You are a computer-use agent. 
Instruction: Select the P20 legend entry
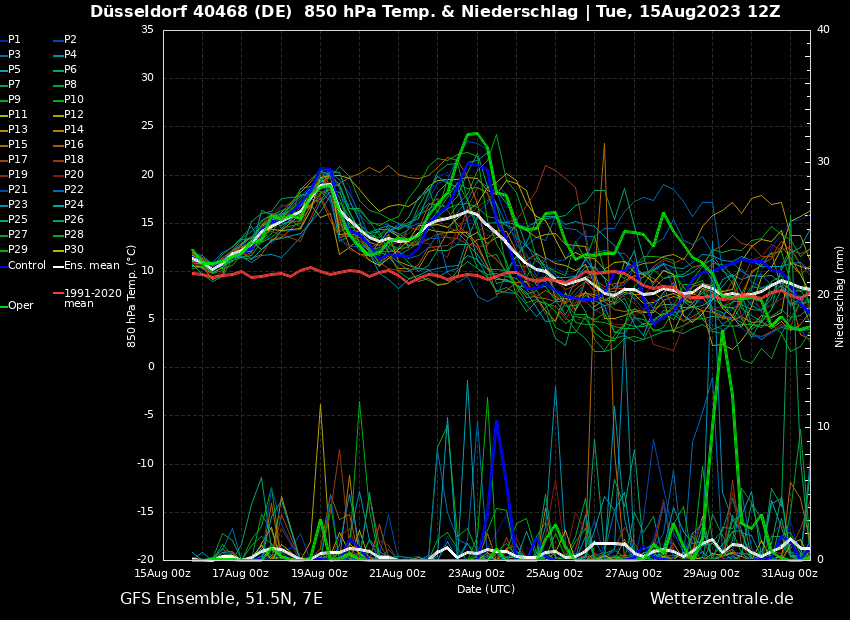(74, 175)
